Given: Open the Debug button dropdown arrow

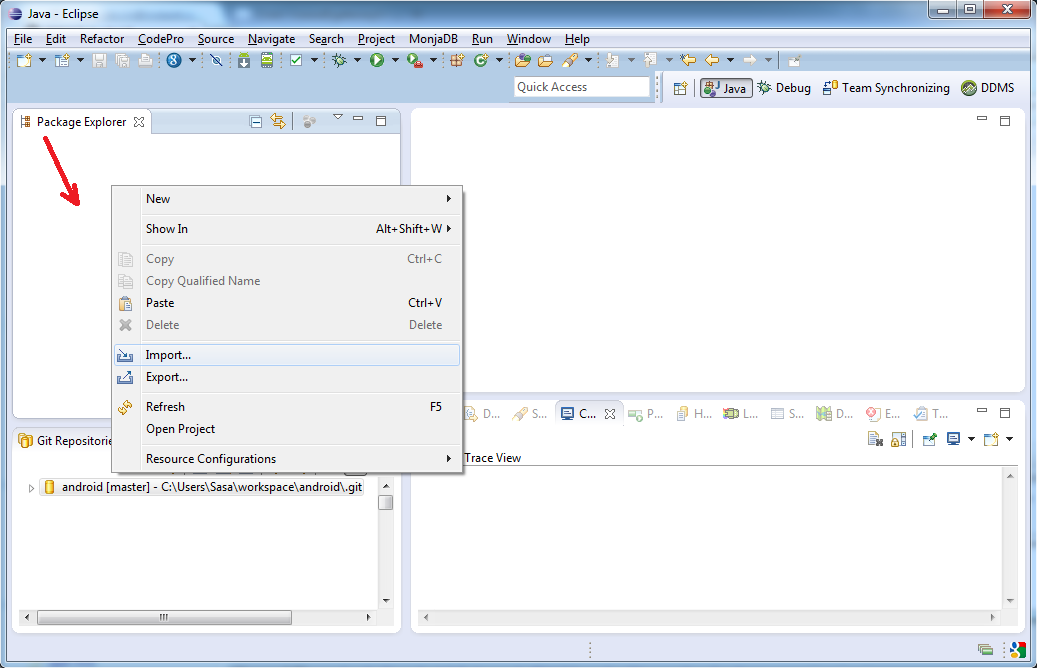Looking at the screenshot, I should tap(357, 60).
